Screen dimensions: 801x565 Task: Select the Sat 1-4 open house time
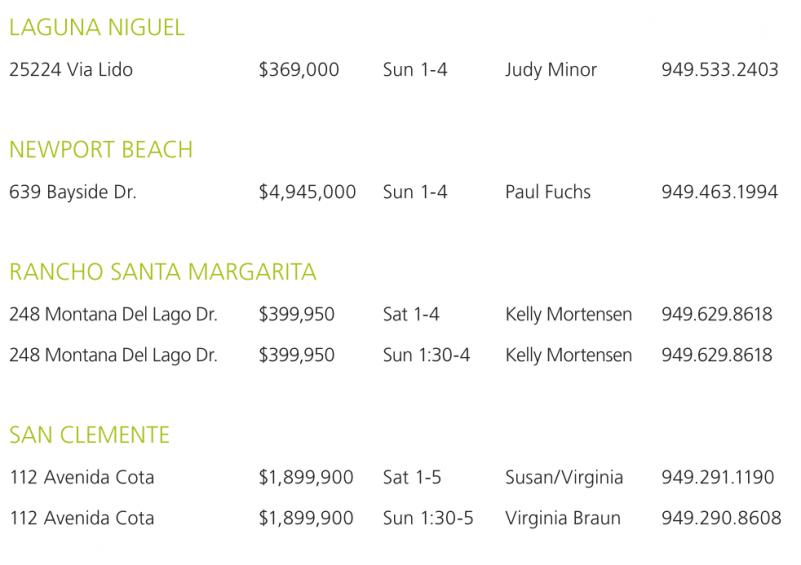(x=411, y=314)
